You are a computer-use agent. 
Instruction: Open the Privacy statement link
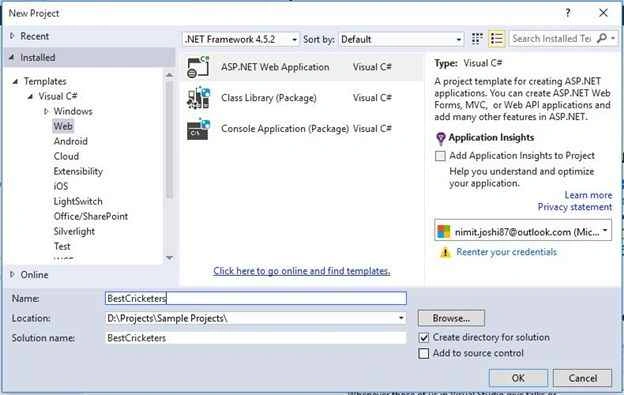pyautogui.click(x=575, y=207)
